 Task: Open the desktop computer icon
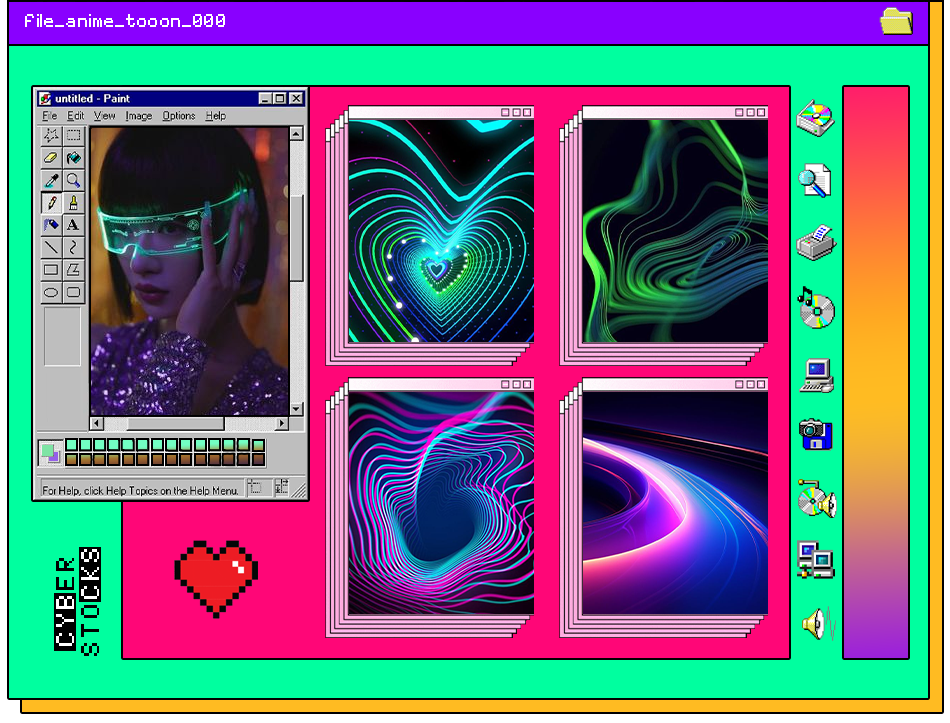pos(817,376)
